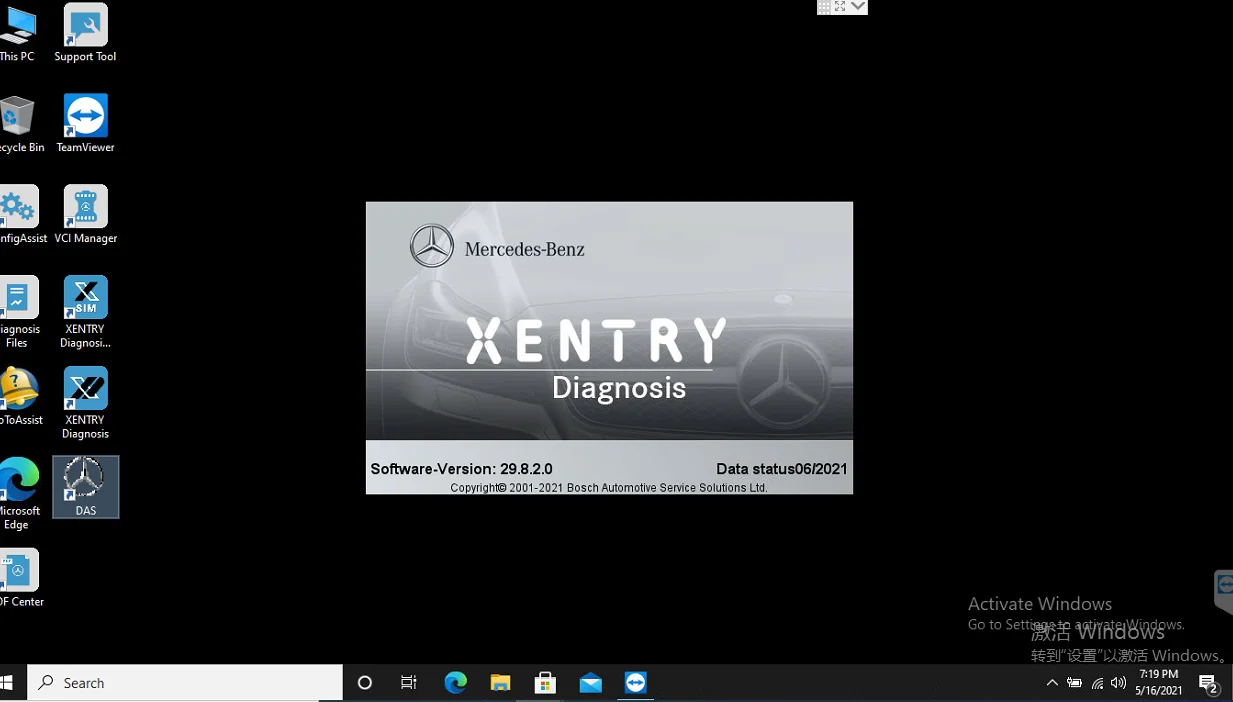Click the taskbar Search box
Image resolution: width=1233 pixels, height=702 pixels.
(x=185, y=683)
